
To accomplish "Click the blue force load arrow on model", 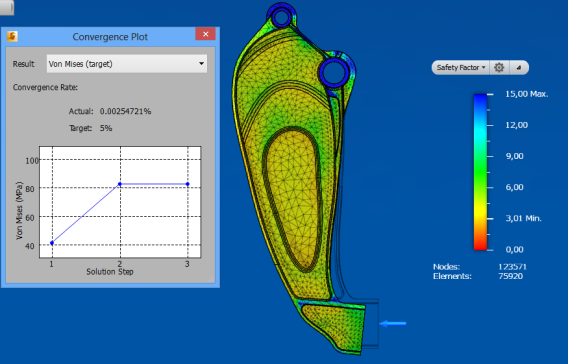I will [x=393, y=323].
